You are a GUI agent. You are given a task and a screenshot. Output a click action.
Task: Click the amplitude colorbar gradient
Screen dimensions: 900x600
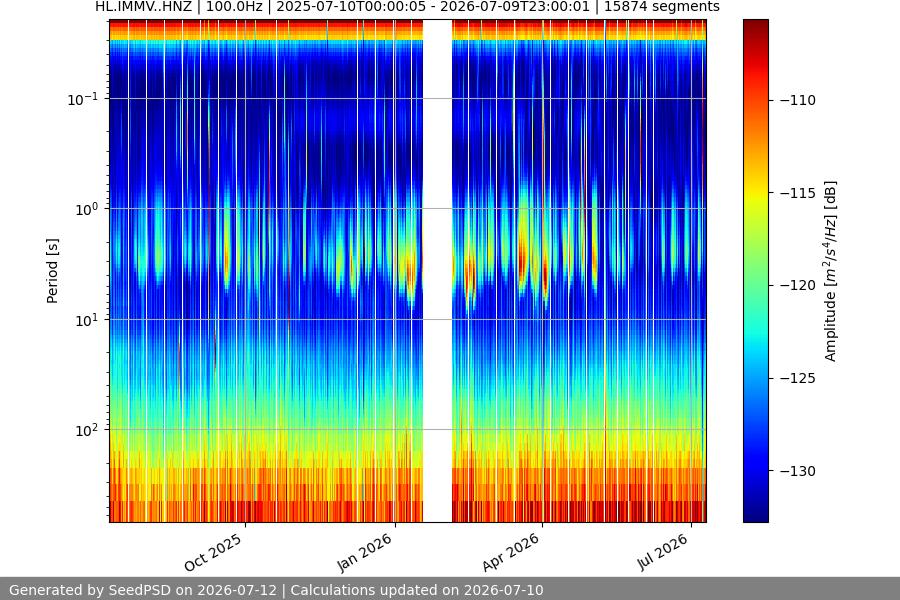tap(755, 271)
